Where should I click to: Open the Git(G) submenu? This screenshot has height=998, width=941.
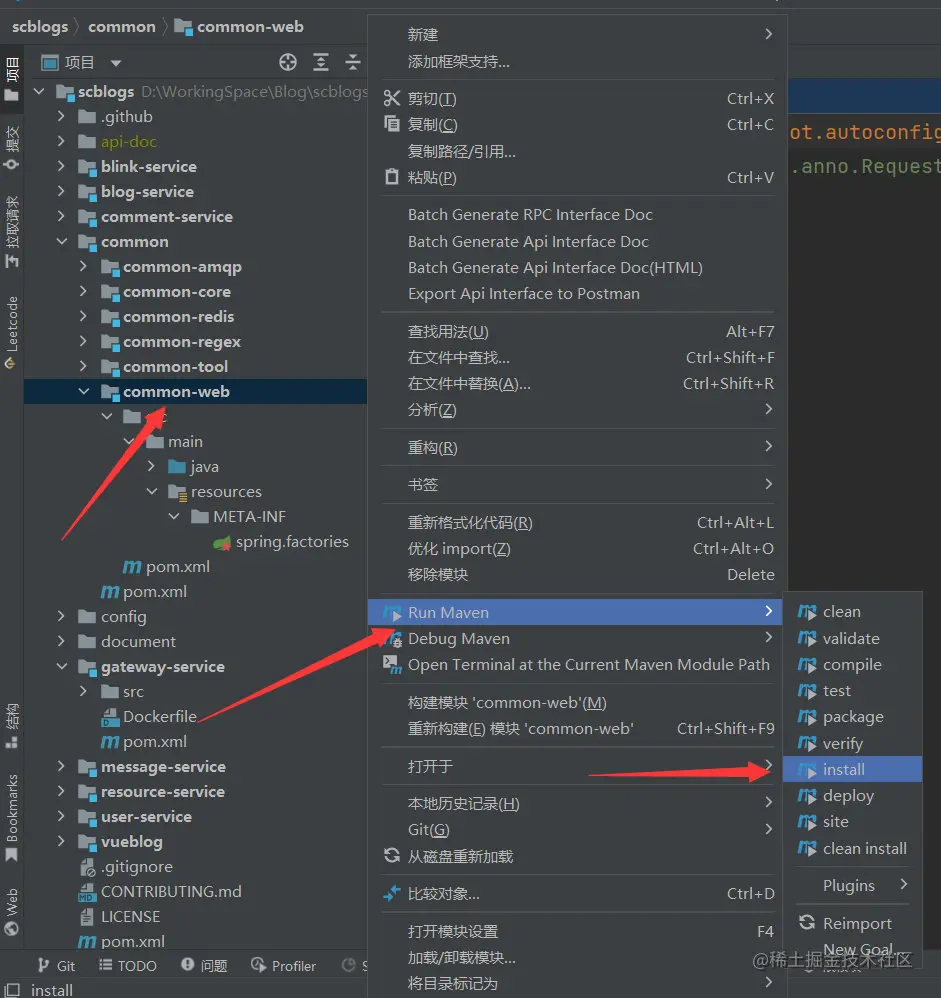tap(577, 829)
